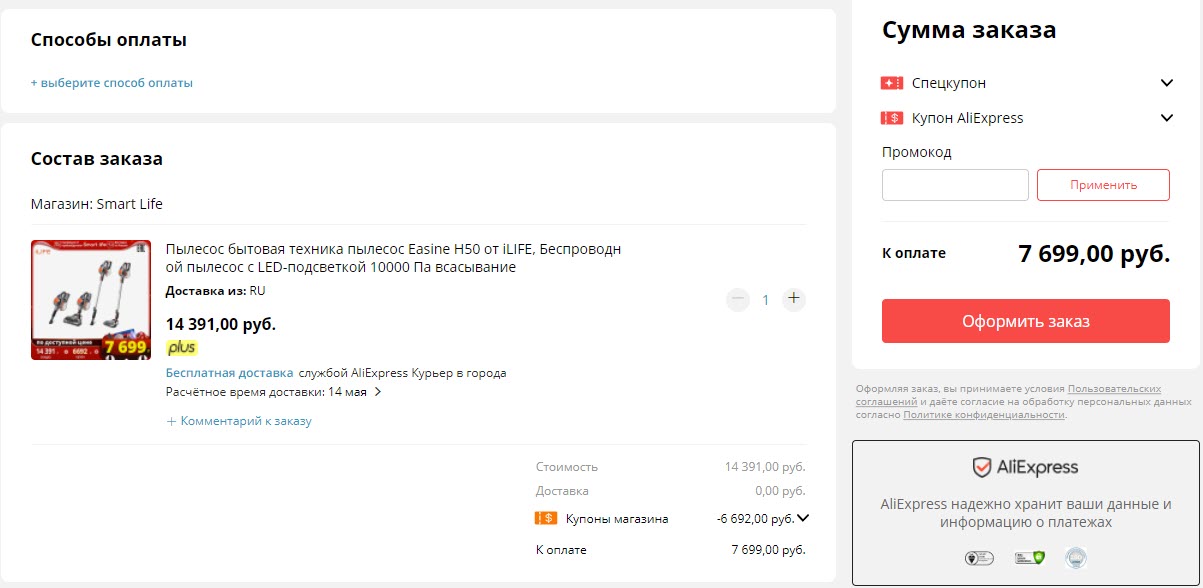The height and width of the screenshot is (588, 1203).
Task: Apply promo code with Применить button
Action: click(1103, 184)
